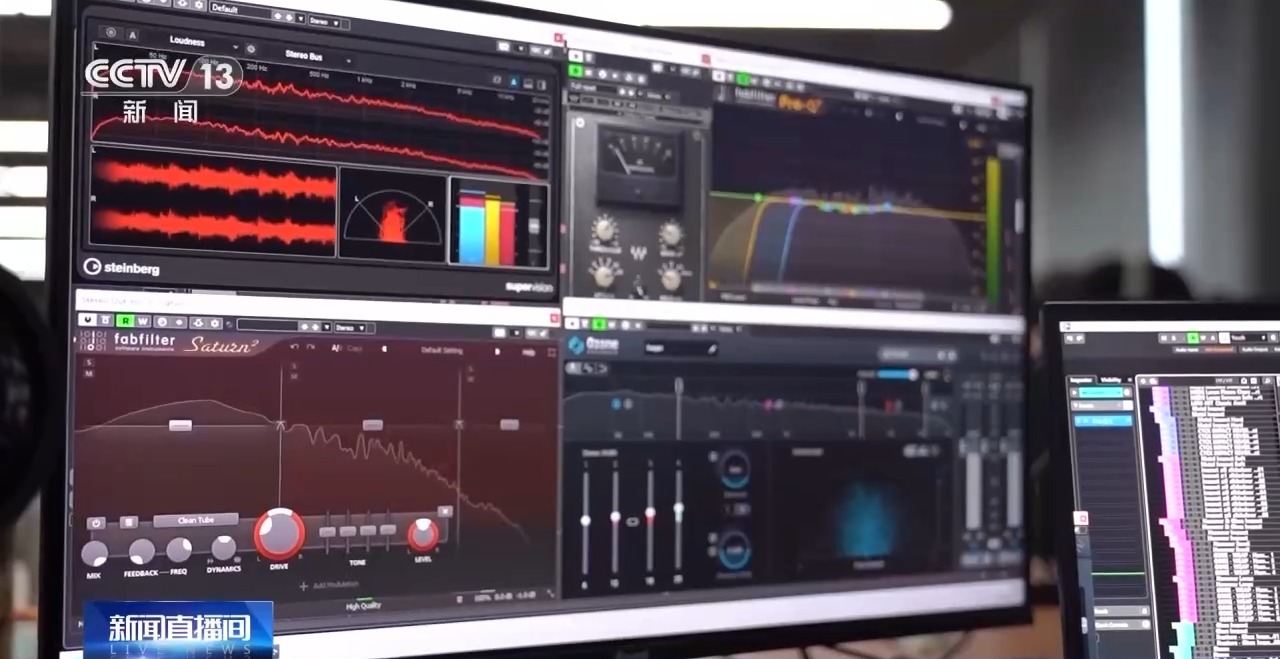Screen dimensions: 1280x659
Task: Open the High Quality option in Saturn 2
Action: [363, 606]
